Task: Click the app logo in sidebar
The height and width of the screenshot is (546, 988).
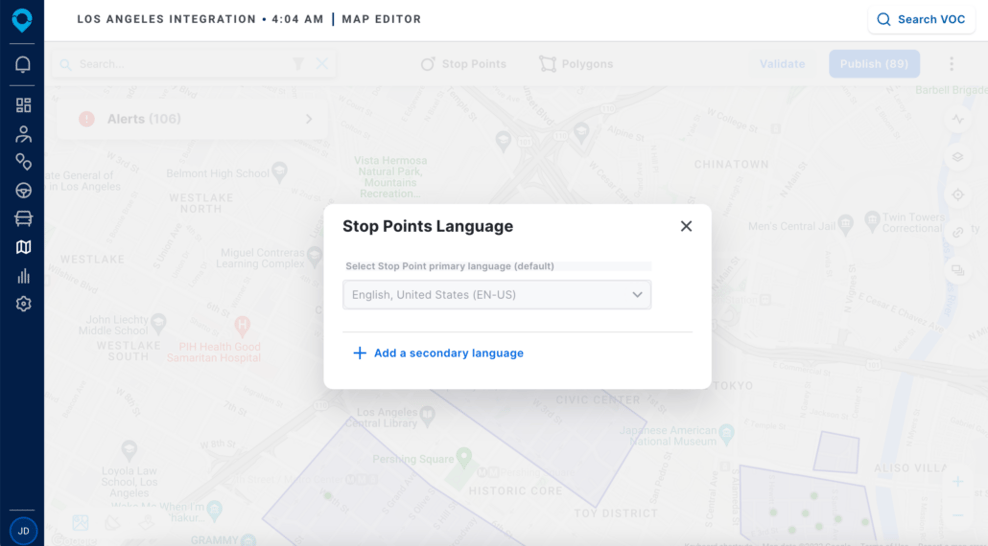Action: [x=22, y=20]
